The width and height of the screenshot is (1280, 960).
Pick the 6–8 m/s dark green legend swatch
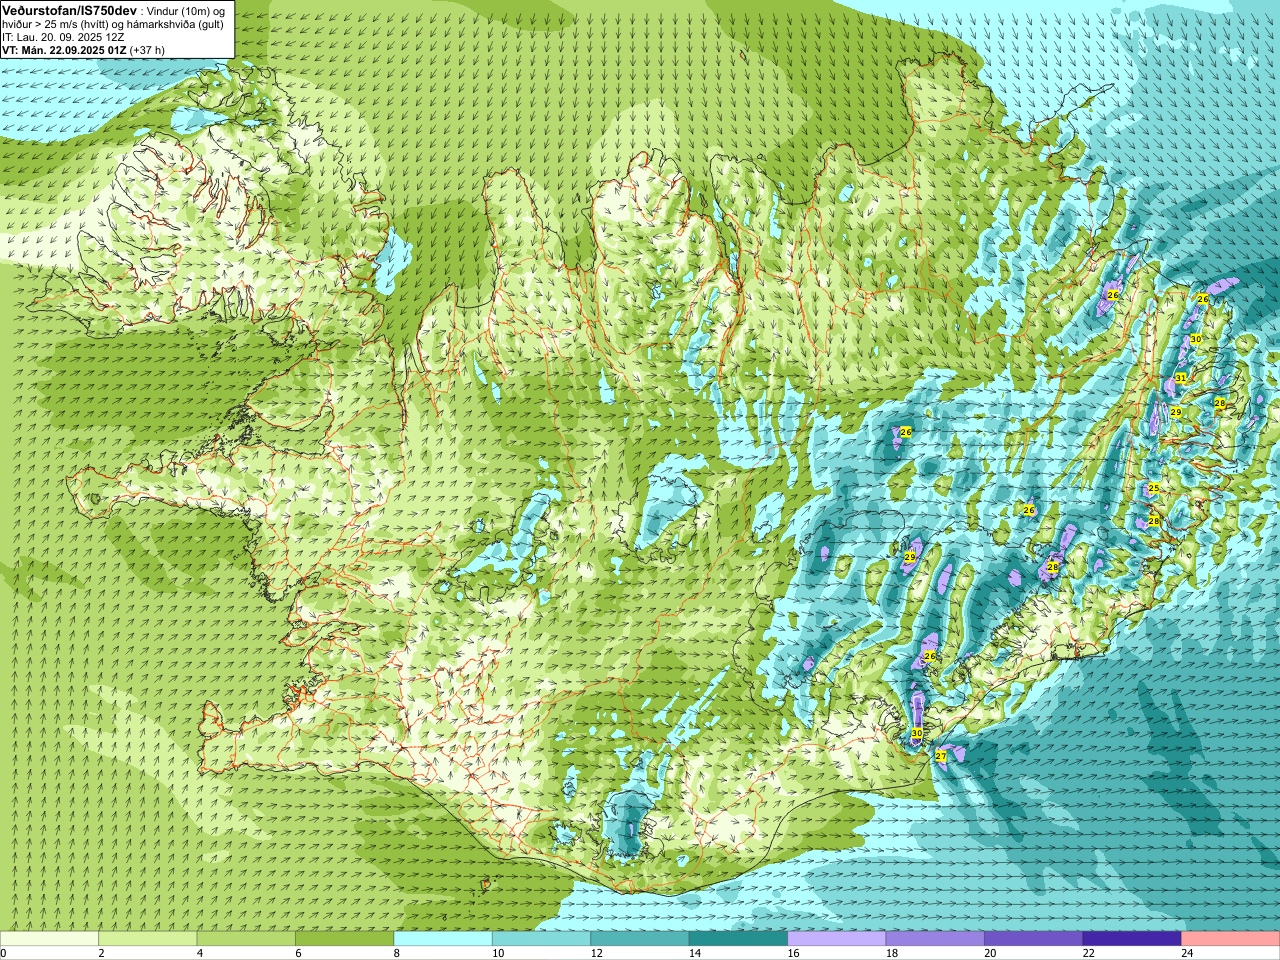(x=344, y=939)
